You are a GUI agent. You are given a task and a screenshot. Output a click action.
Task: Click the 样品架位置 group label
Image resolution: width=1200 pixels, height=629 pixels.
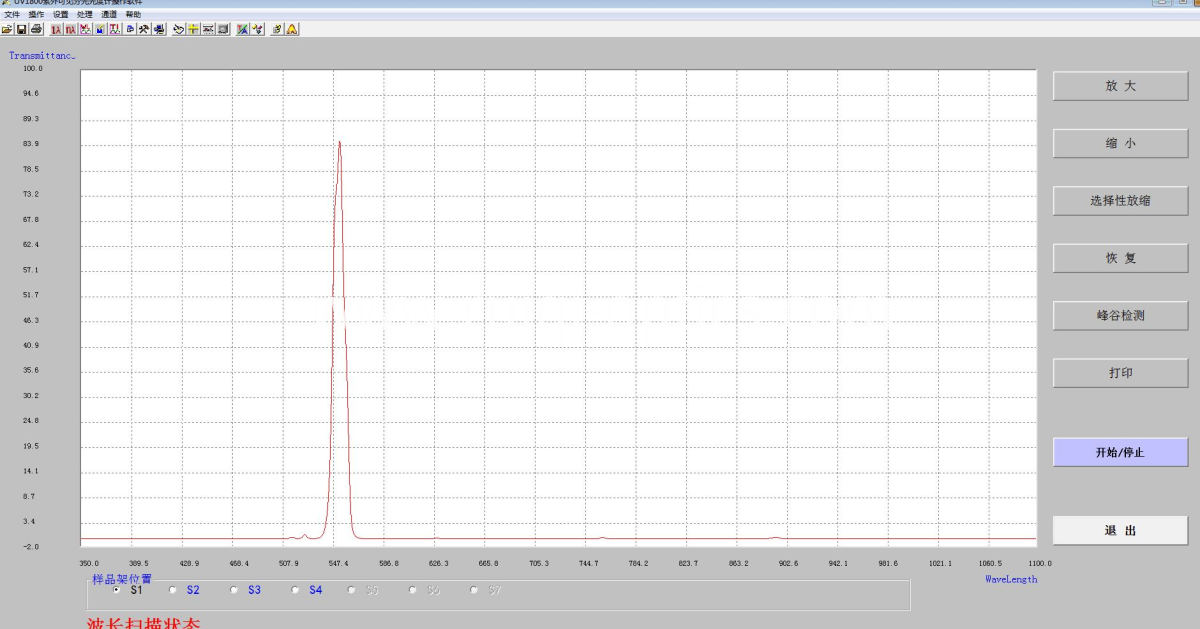[122, 579]
